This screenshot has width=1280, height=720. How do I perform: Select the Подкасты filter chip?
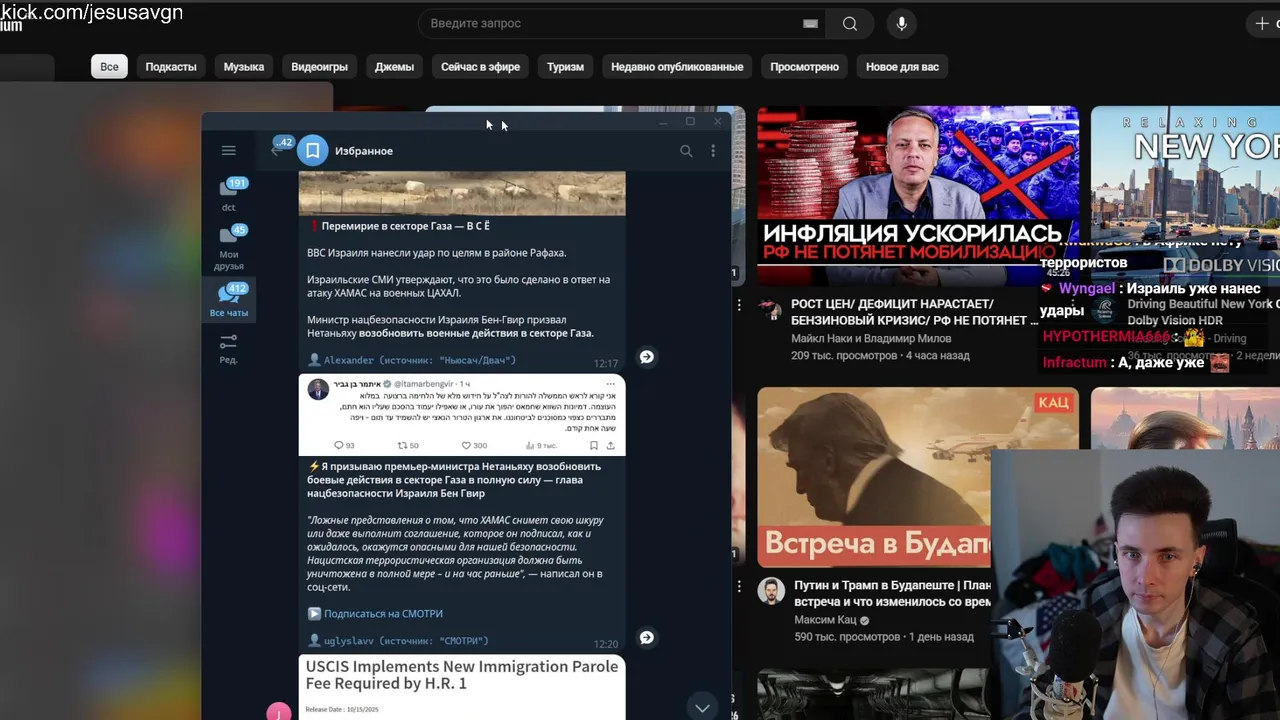[x=171, y=67]
